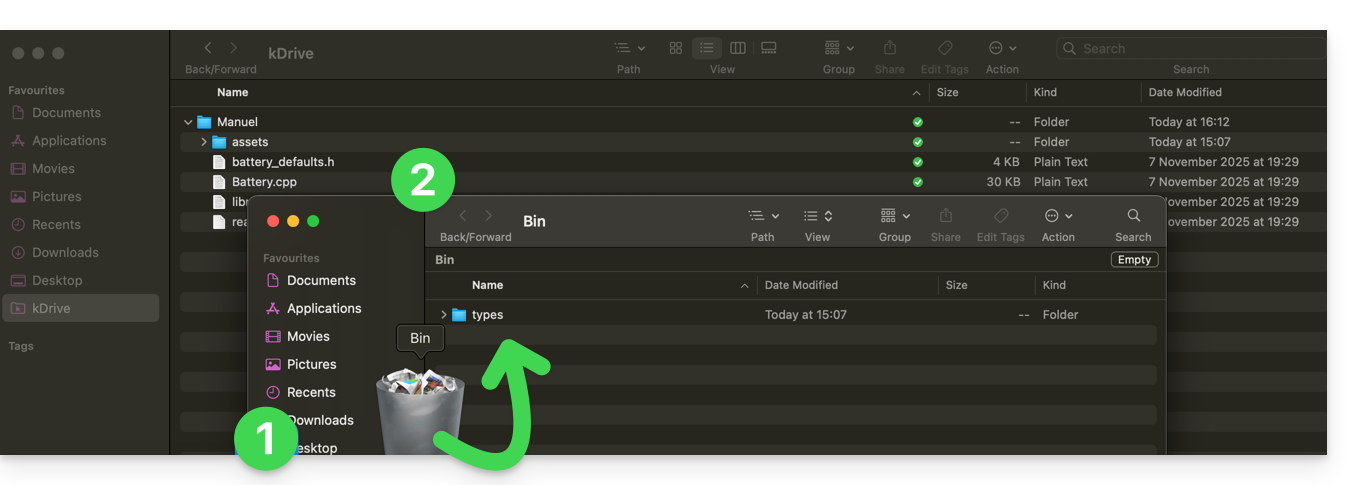This screenshot has height=485, width=1357.
Task: Open the Action menu in Bin window
Action: (x=1058, y=216)
